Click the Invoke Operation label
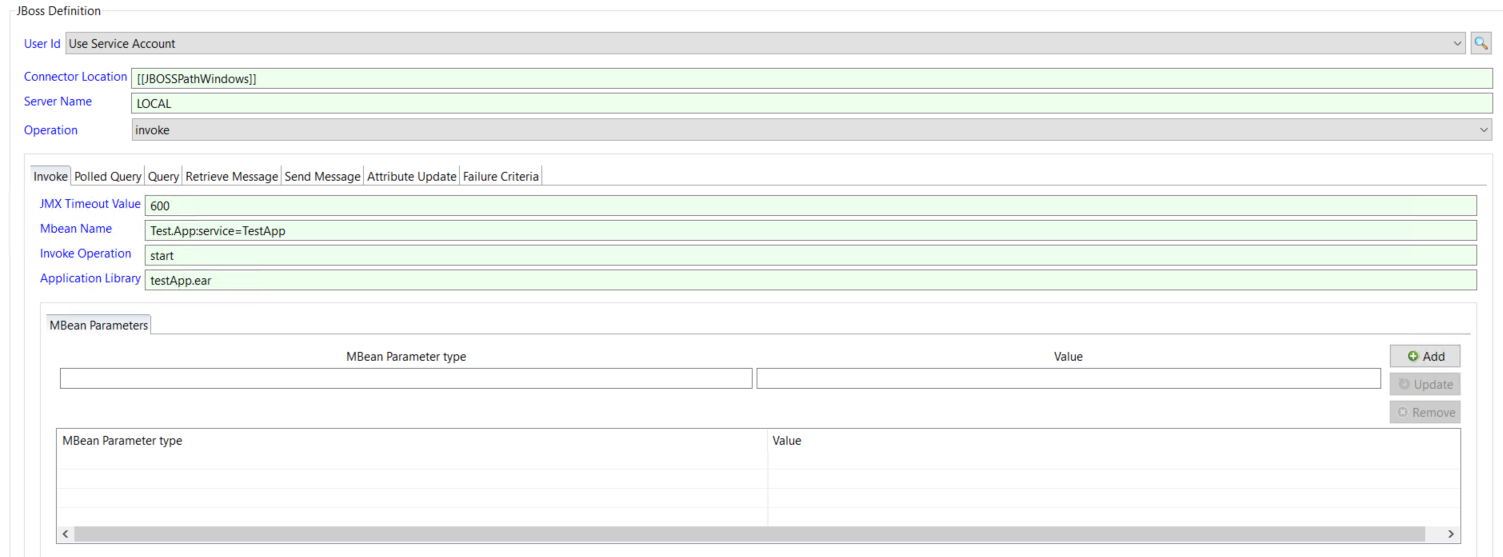Image resolution: width=1503 pixels, height=557 pixels. point(86,254)
